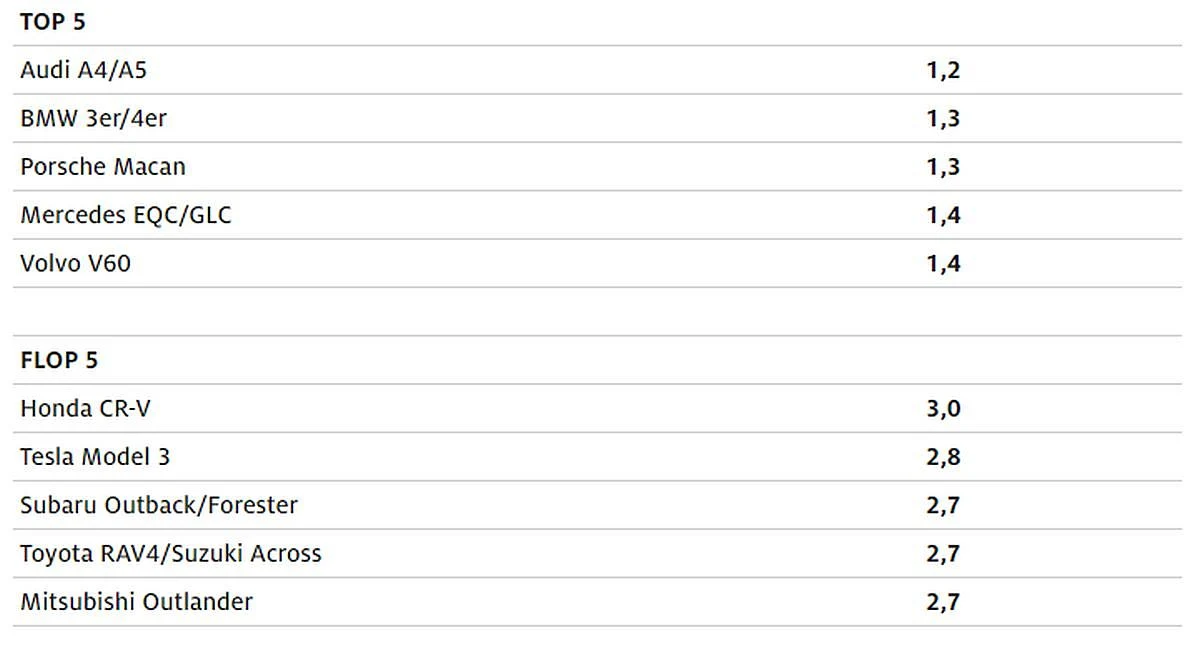Screen dimensions: 1200x668
Task: Select the 2,7 score beside Subaru Outback/Forester
Action: point(943,505)
